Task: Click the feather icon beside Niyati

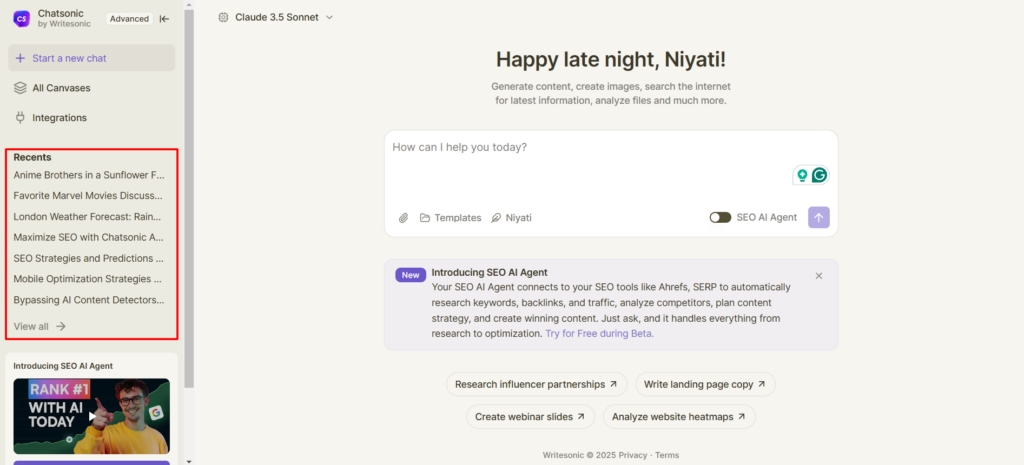Action: (x=496, y=218)
